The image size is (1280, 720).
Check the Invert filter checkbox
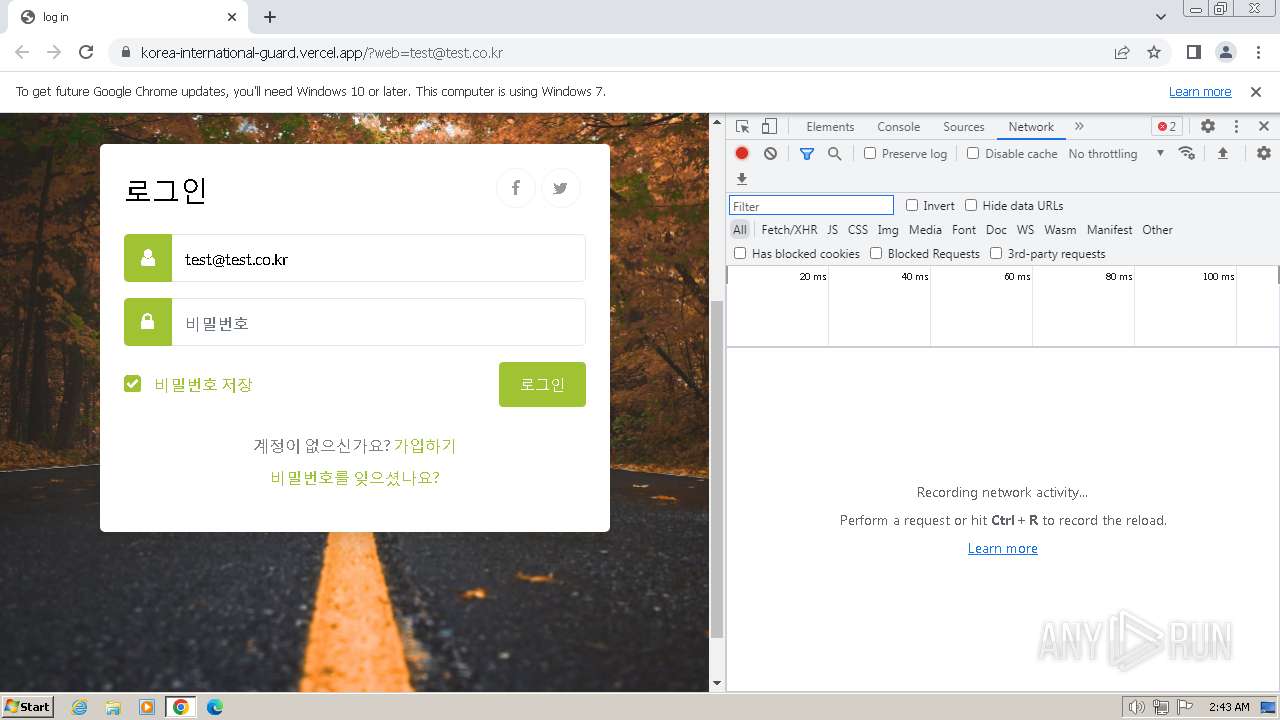pyautogui.click(x=912, y=205)
